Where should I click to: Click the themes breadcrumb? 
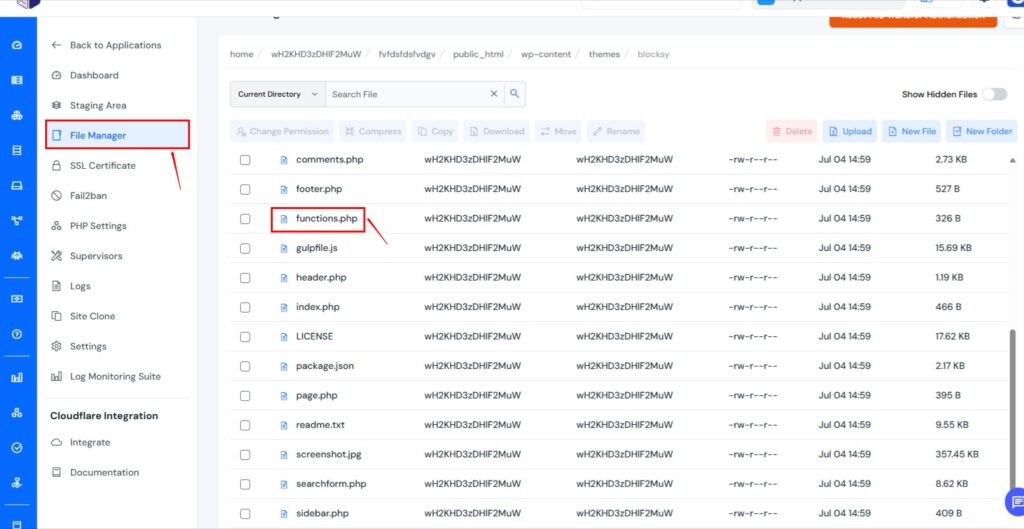tap(604, 54)
